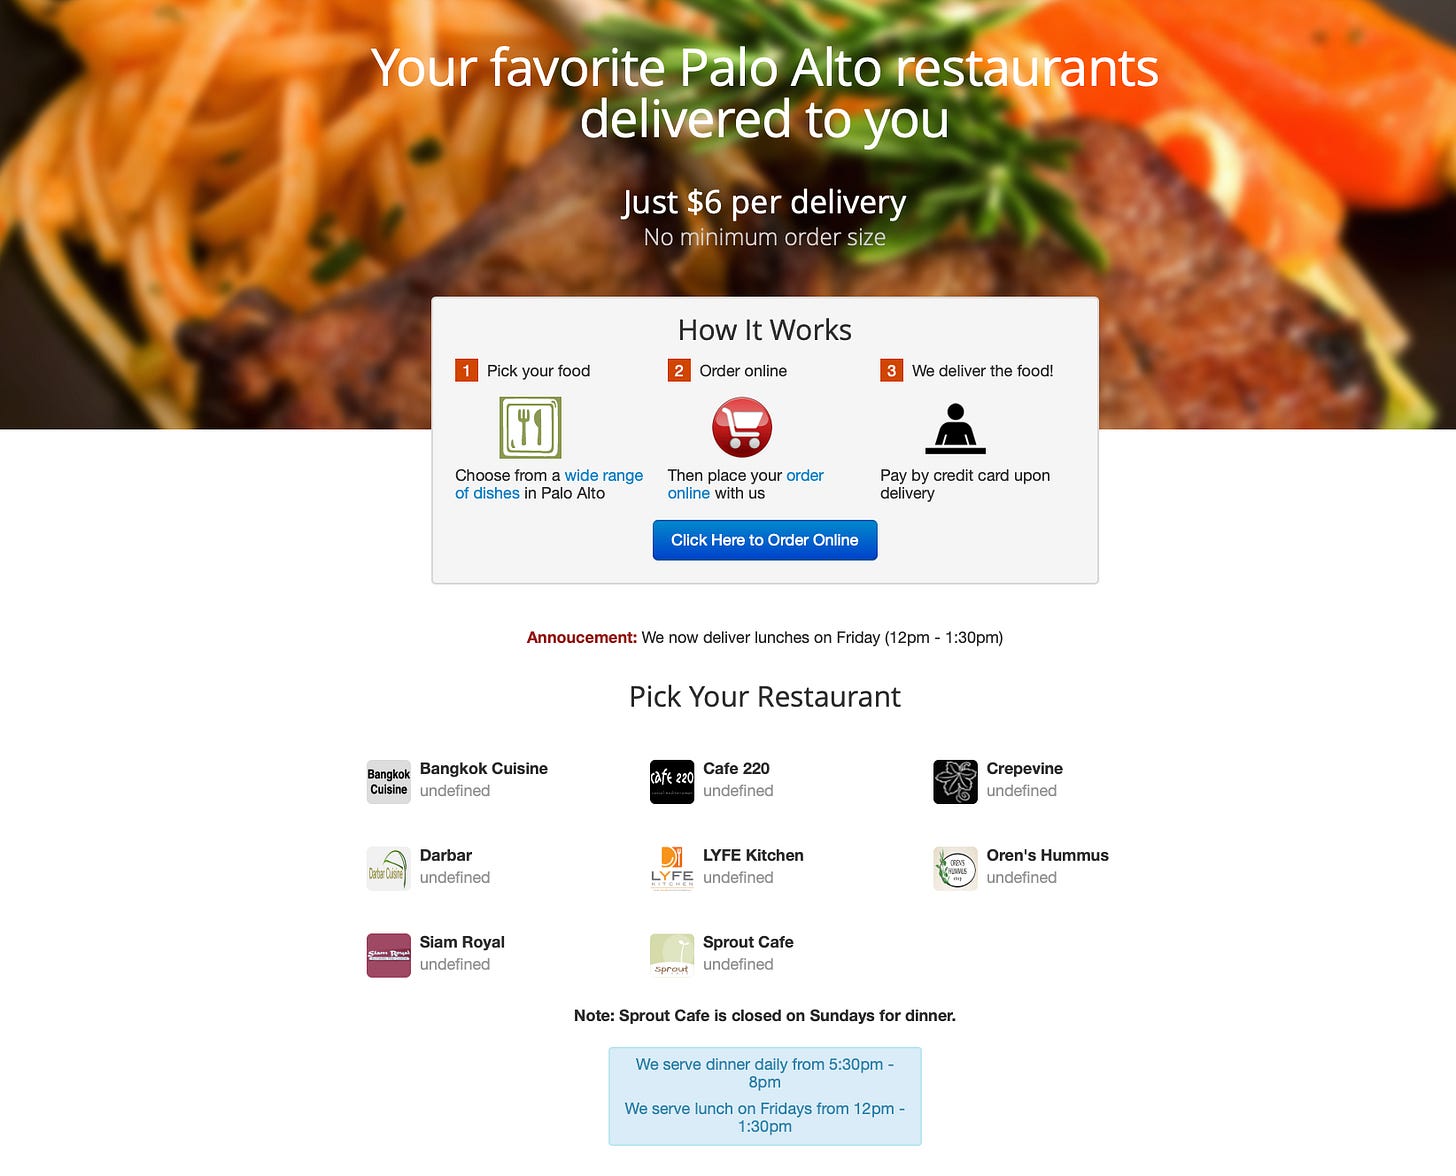Open the 'order online' text link
Image resolution: width=1456 pixels, height=1176 pixels.
(x=746, y=484)
